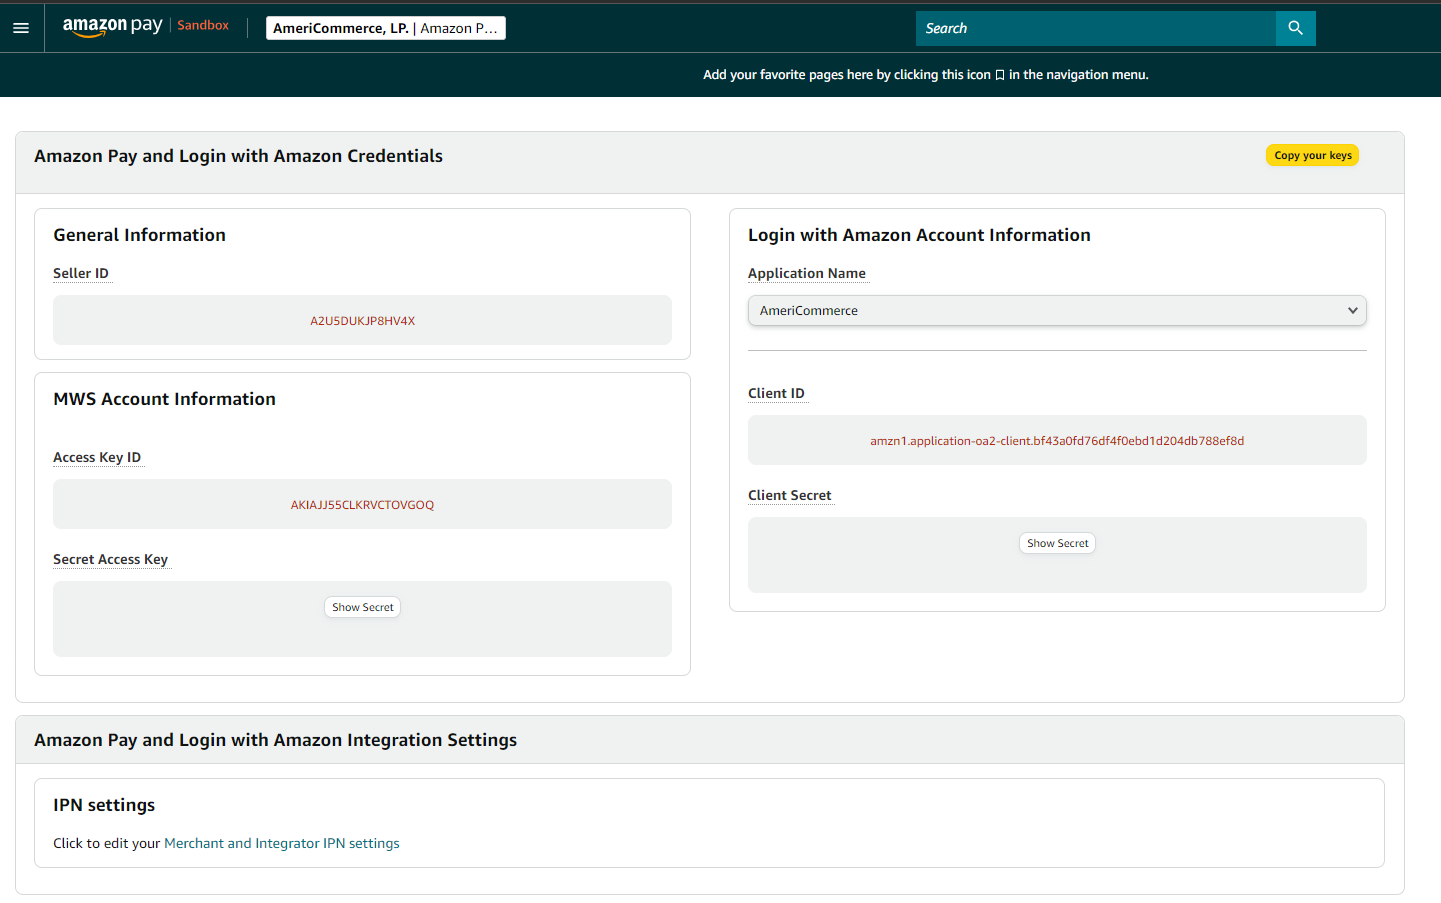The image size is (1441, 903).
Task: Click the Secret Access Key label
Action: [x=110, y=559]
